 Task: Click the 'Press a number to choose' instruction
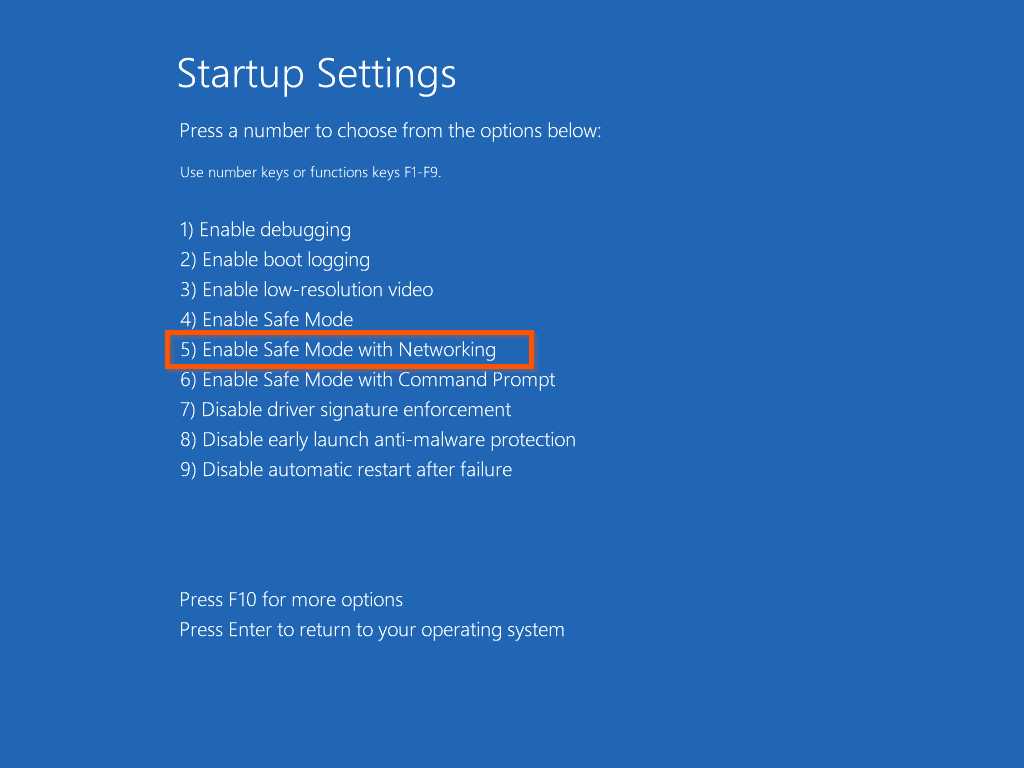tap(390, 131)
